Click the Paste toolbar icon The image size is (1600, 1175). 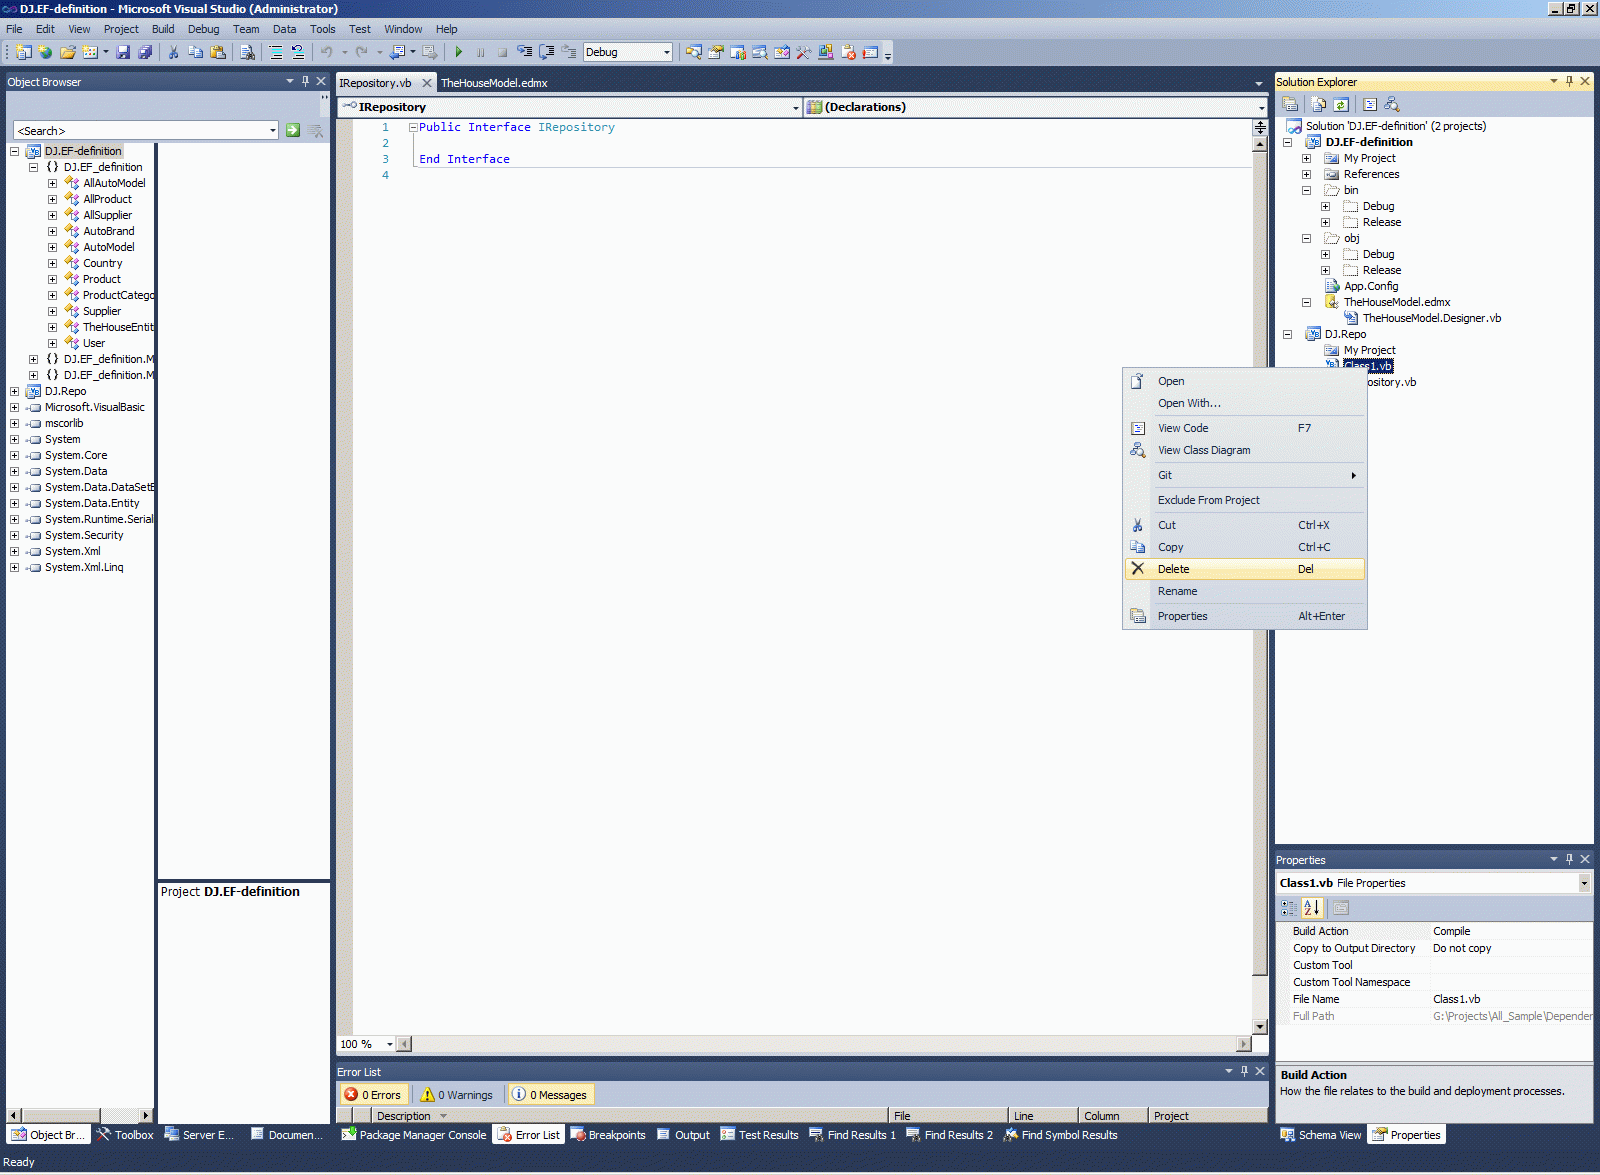218,52
